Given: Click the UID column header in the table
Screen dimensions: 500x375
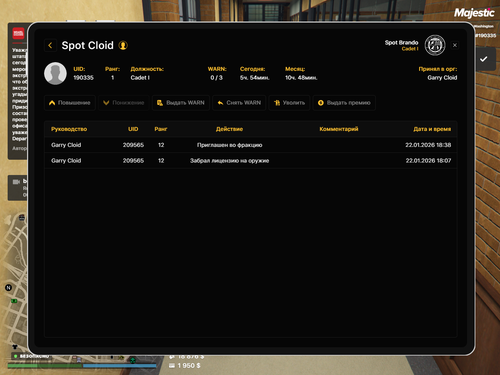Looking at the screenshot, I should pos(133,129).
